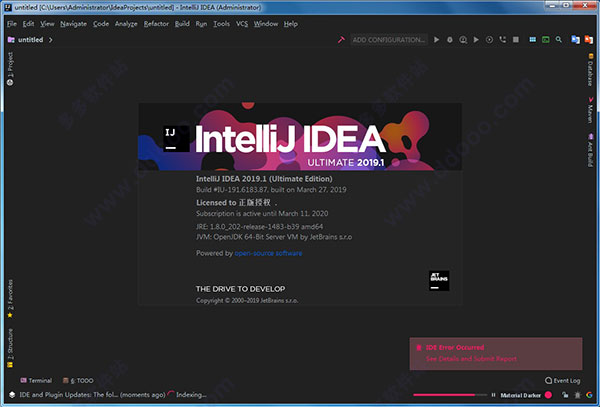Image resolution: width=600 pixels, height=407 pixels.
Task: Click the IntelliJ IDEA splash banner image
Action: [x=300, y=137]
